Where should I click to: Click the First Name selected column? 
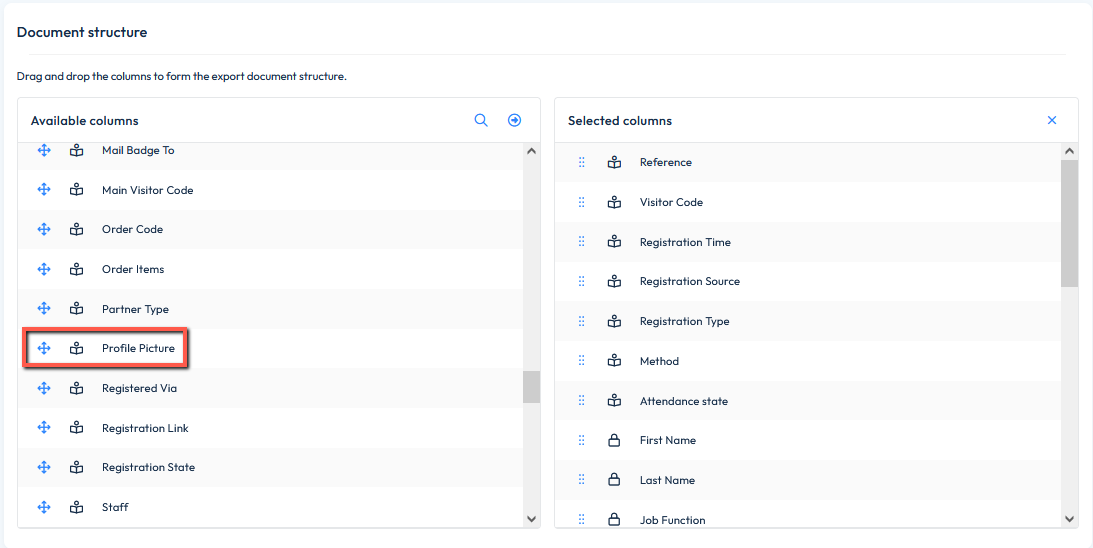coord(808,440)
